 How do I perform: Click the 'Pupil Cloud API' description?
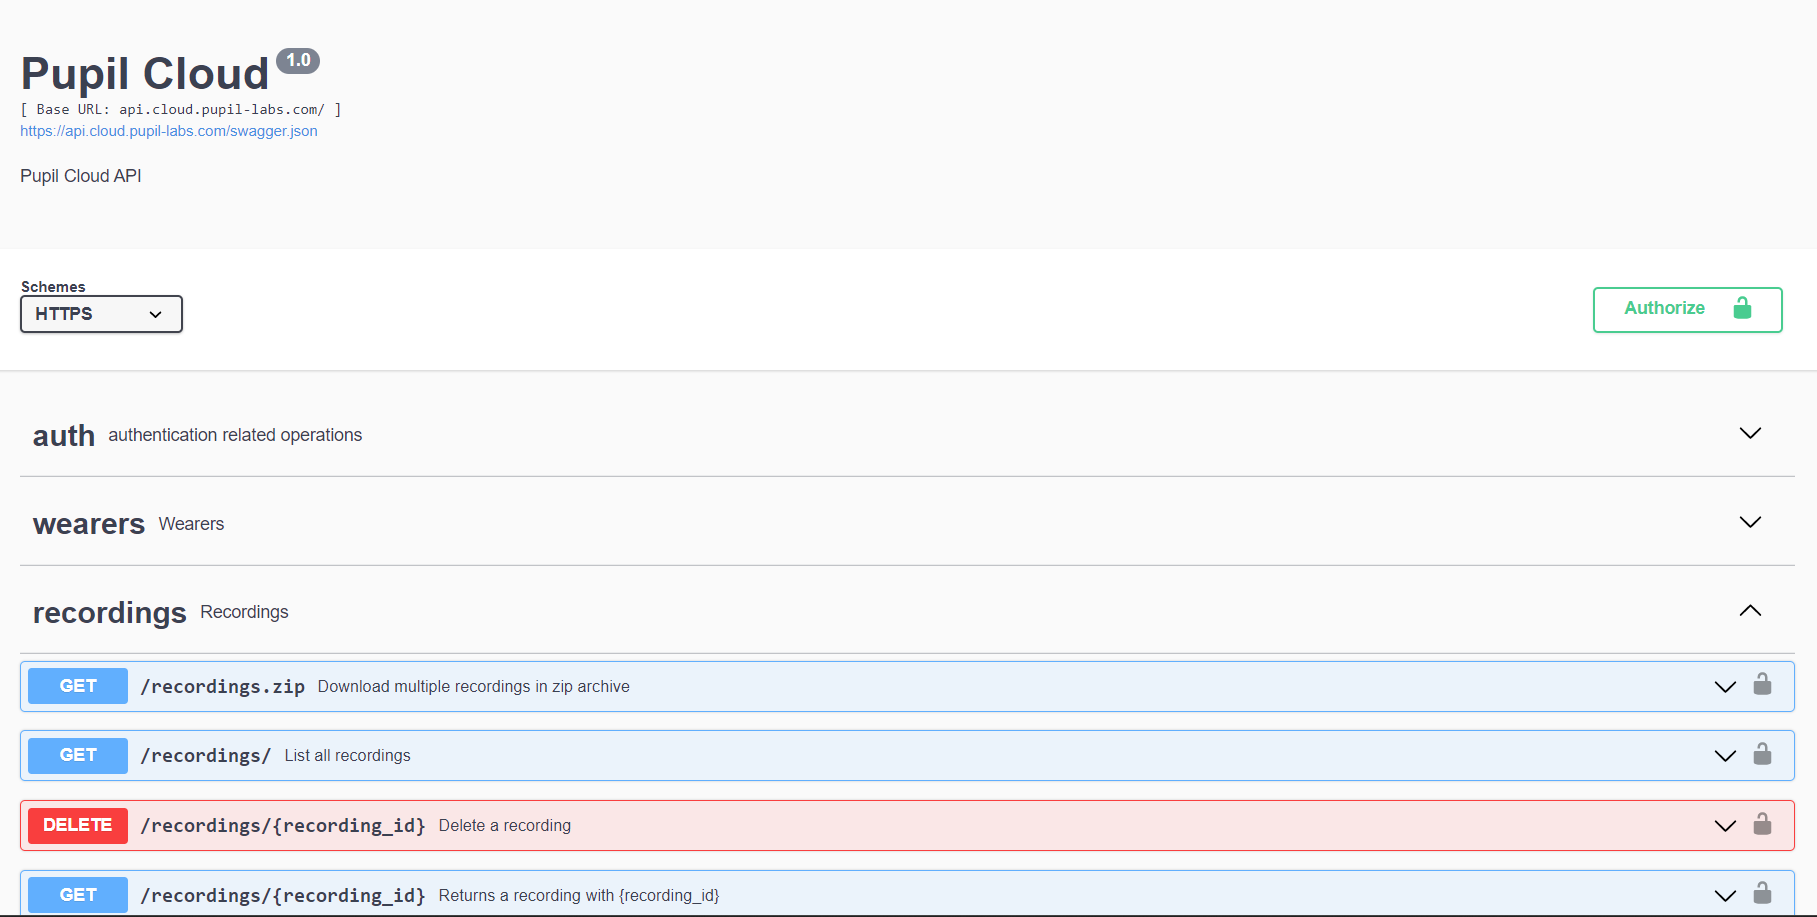coord(81,176)
